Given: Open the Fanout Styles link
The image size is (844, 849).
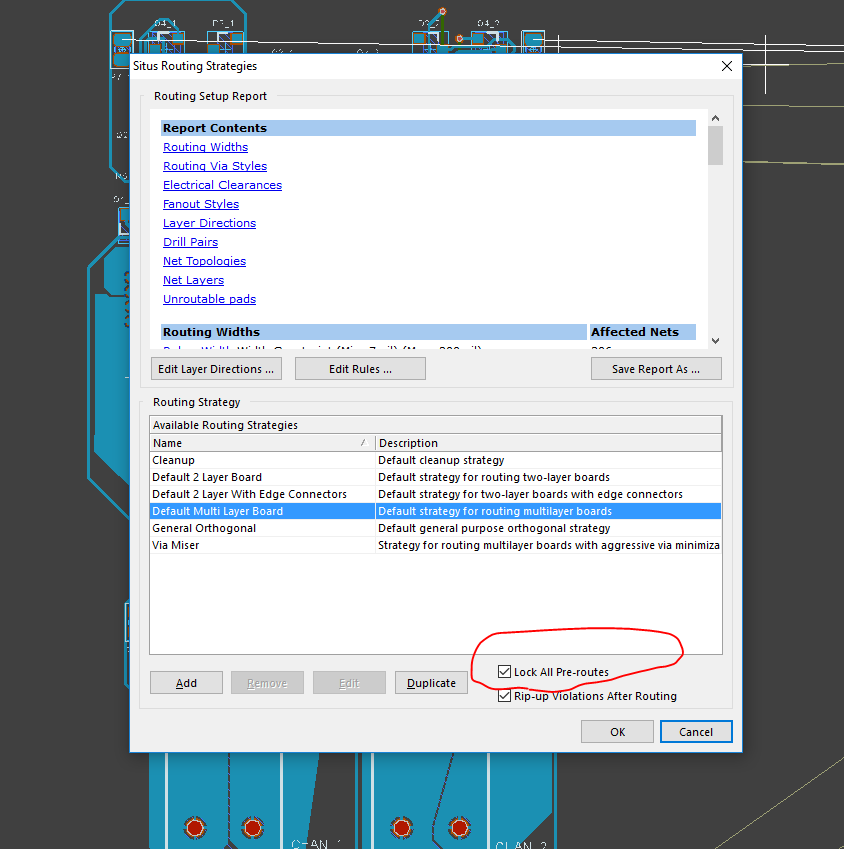Looking at the screenshot, I should click(201, 204).
